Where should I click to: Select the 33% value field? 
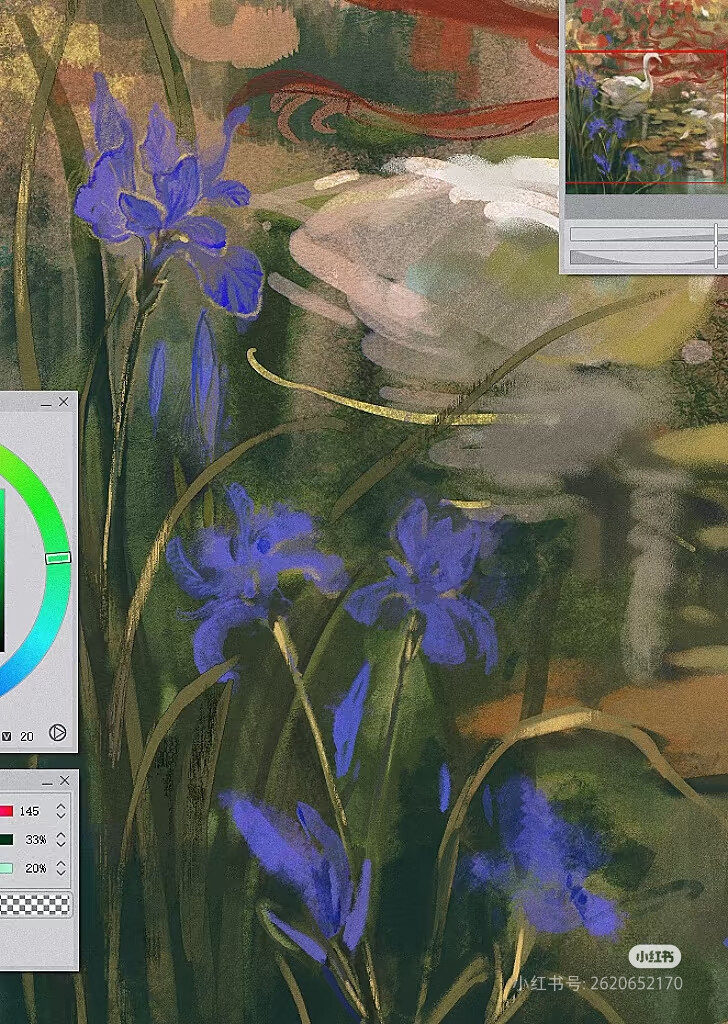pyautogui.click(x=35, y=839)
